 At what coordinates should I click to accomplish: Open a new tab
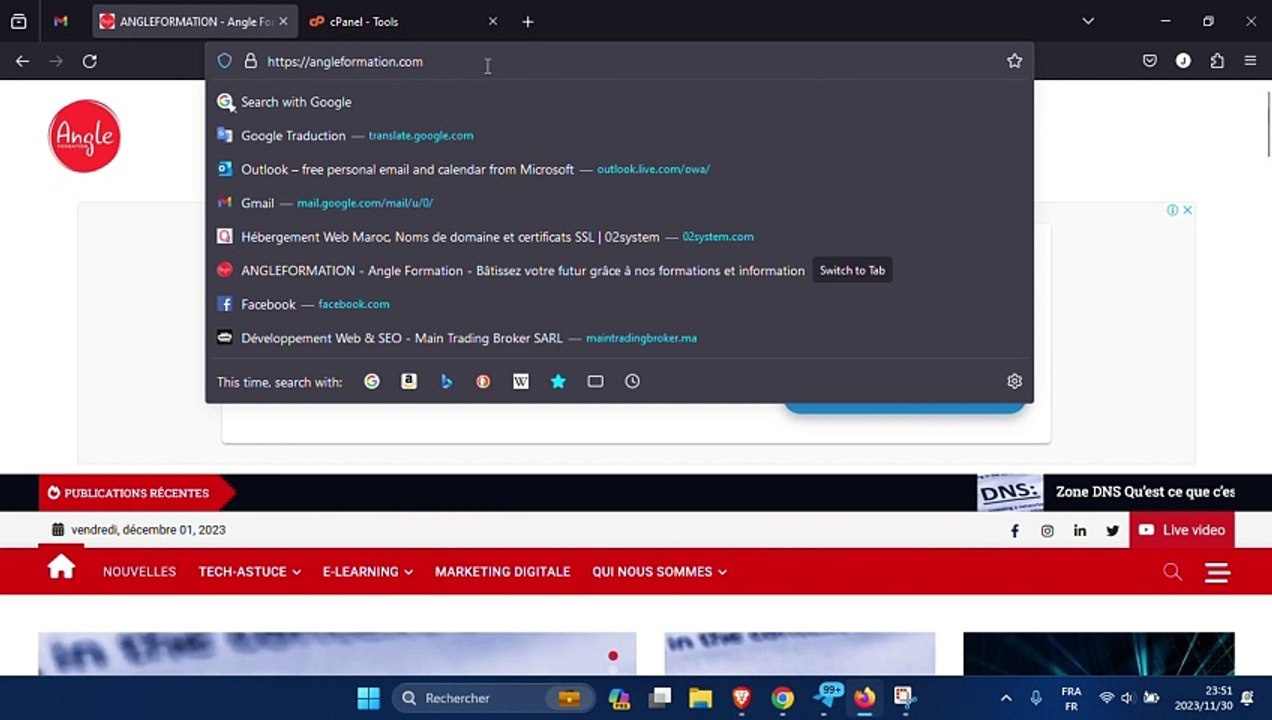(528, 21)
